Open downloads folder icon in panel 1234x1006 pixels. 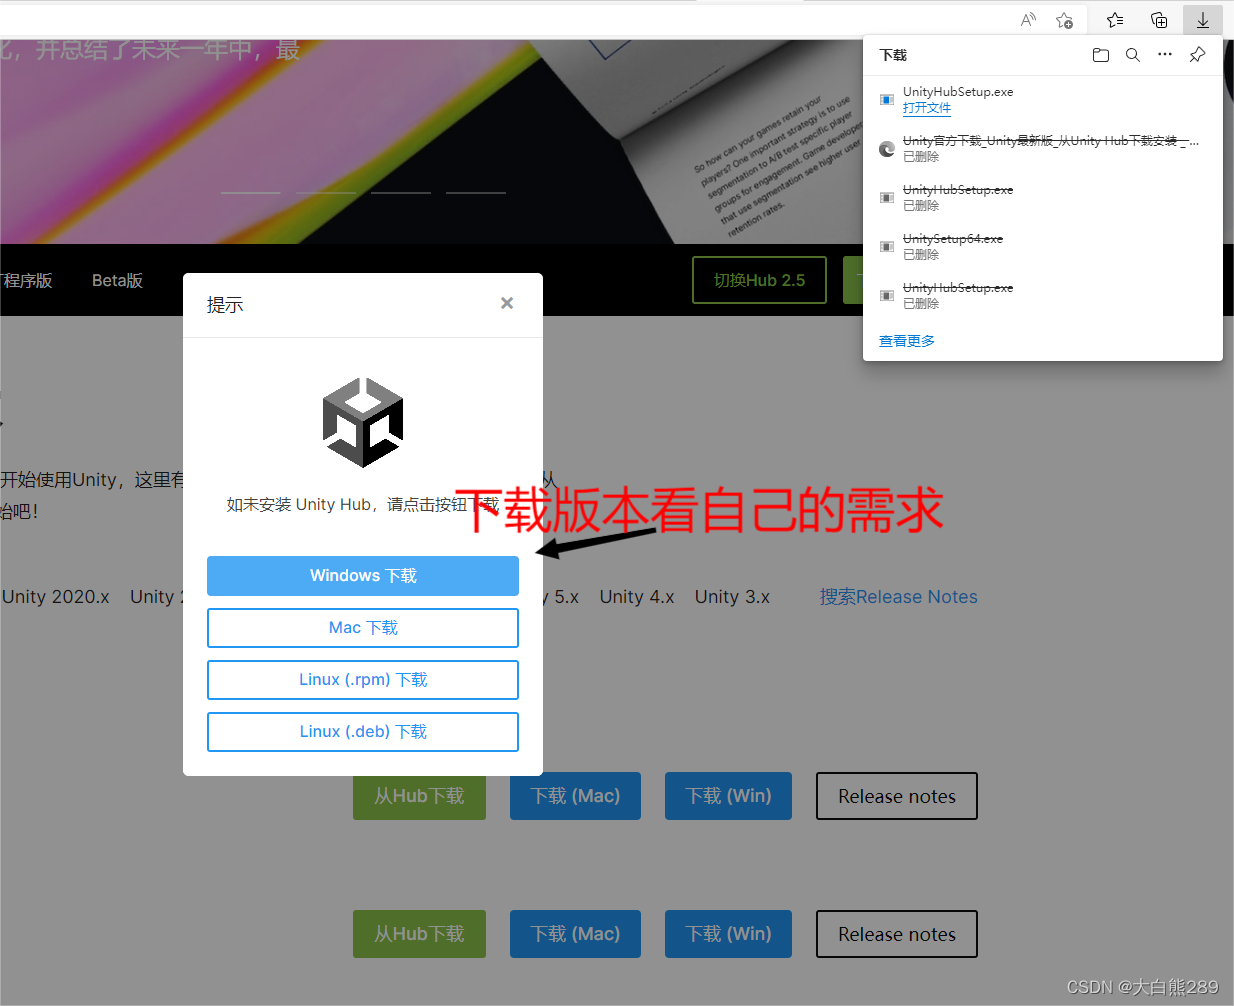coord(1101,55)
